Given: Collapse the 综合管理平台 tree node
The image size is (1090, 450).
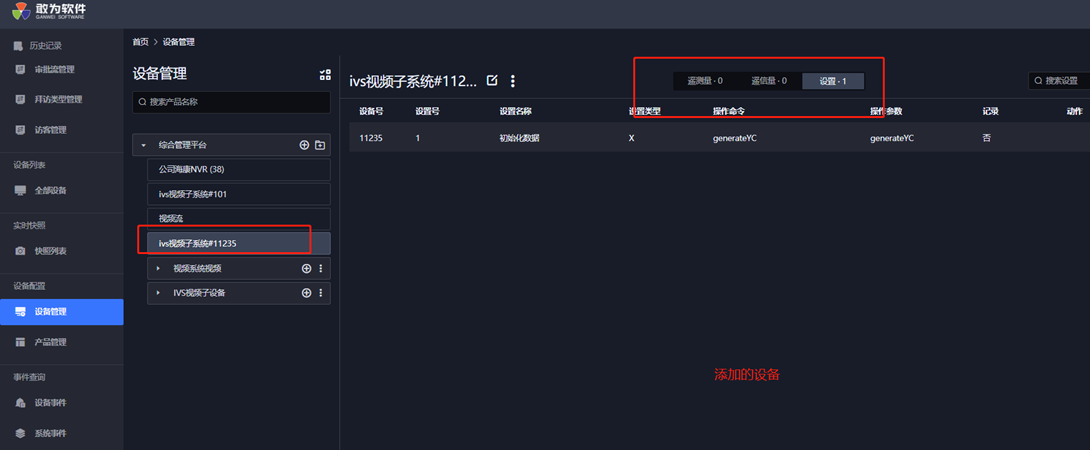Looking at the screenshot, I should [x=144, y=145].
